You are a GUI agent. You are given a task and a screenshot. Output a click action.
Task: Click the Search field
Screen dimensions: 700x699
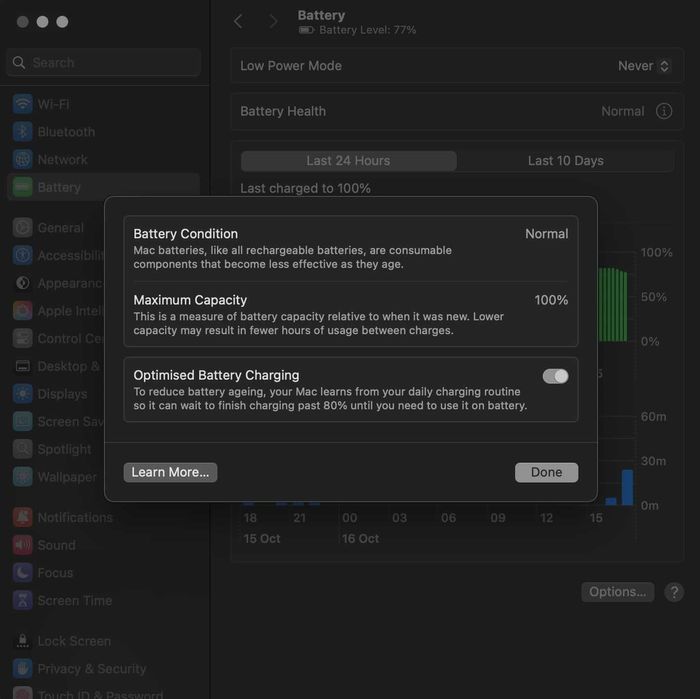(104, 62)
